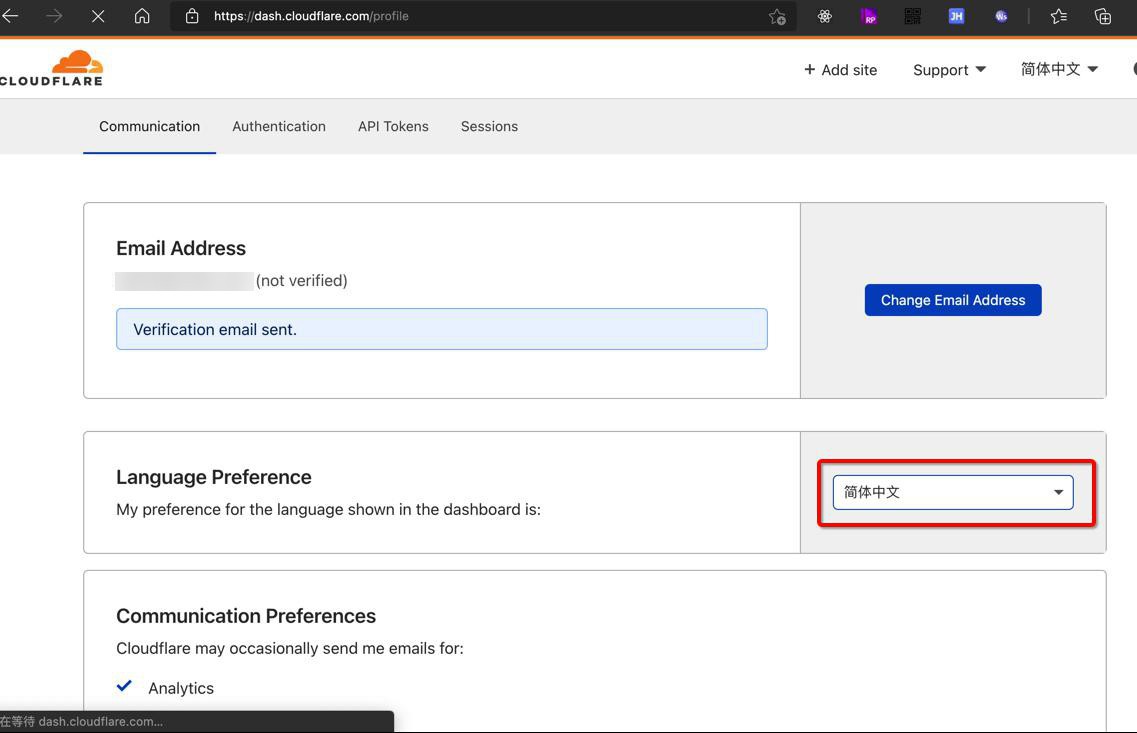Open the browser collections icon
Screen dimensions: 1137x733
point(1103,16)
